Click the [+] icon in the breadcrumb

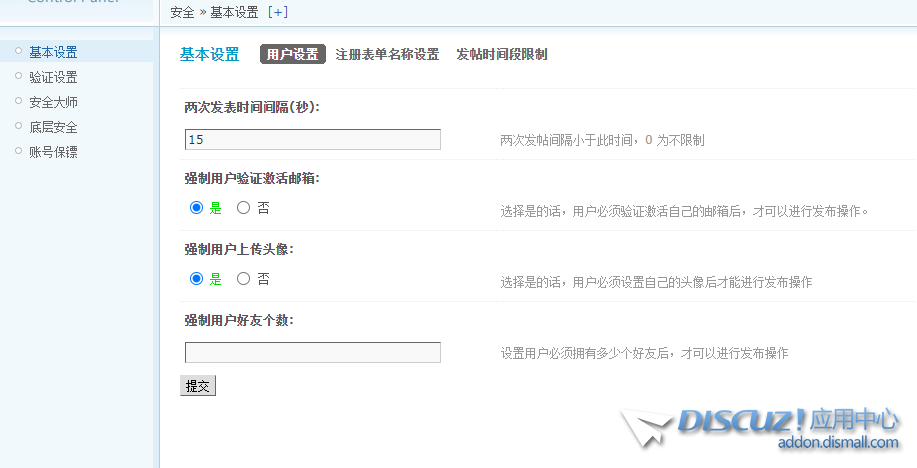[x=277, y=13]
